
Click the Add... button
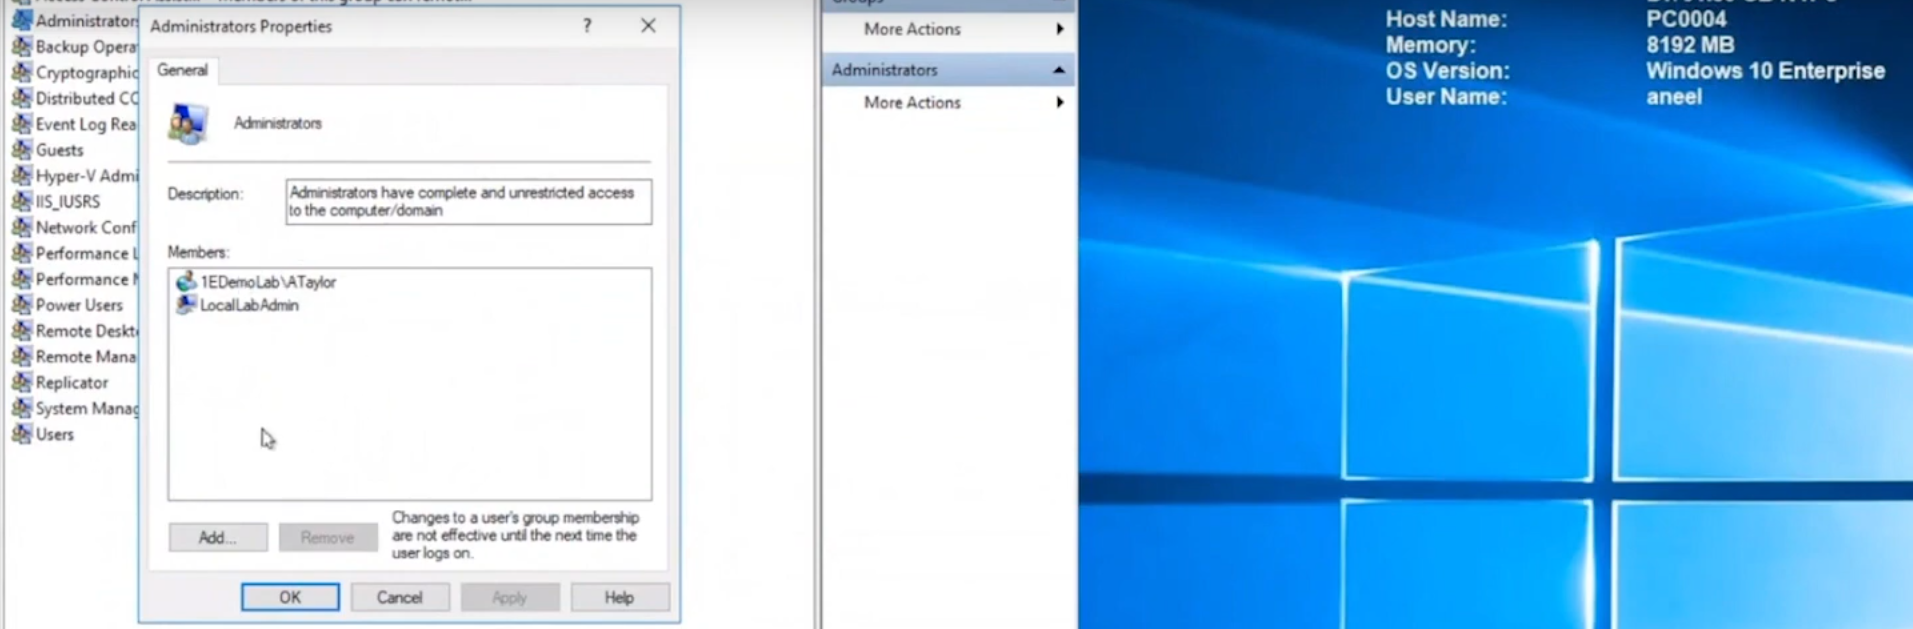click(217, 537)
